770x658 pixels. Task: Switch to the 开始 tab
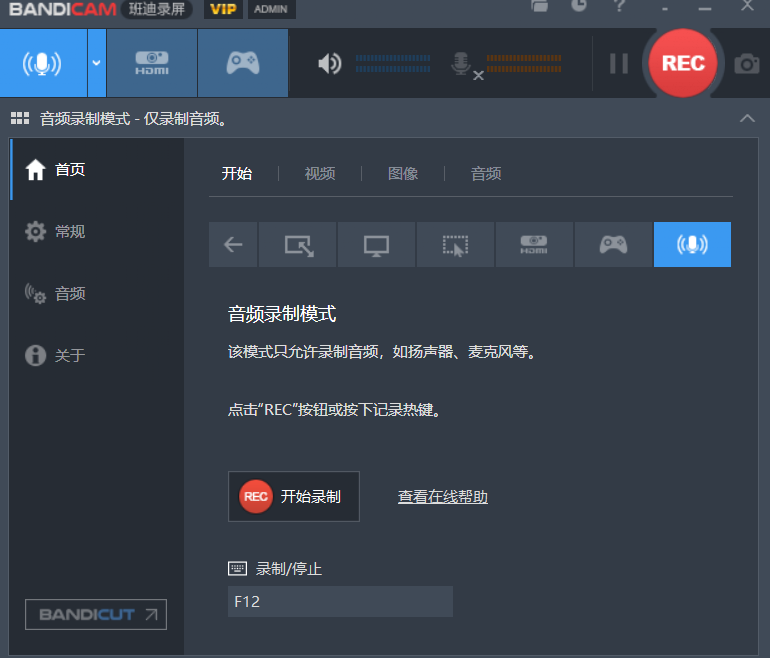[x=237, y=173]
